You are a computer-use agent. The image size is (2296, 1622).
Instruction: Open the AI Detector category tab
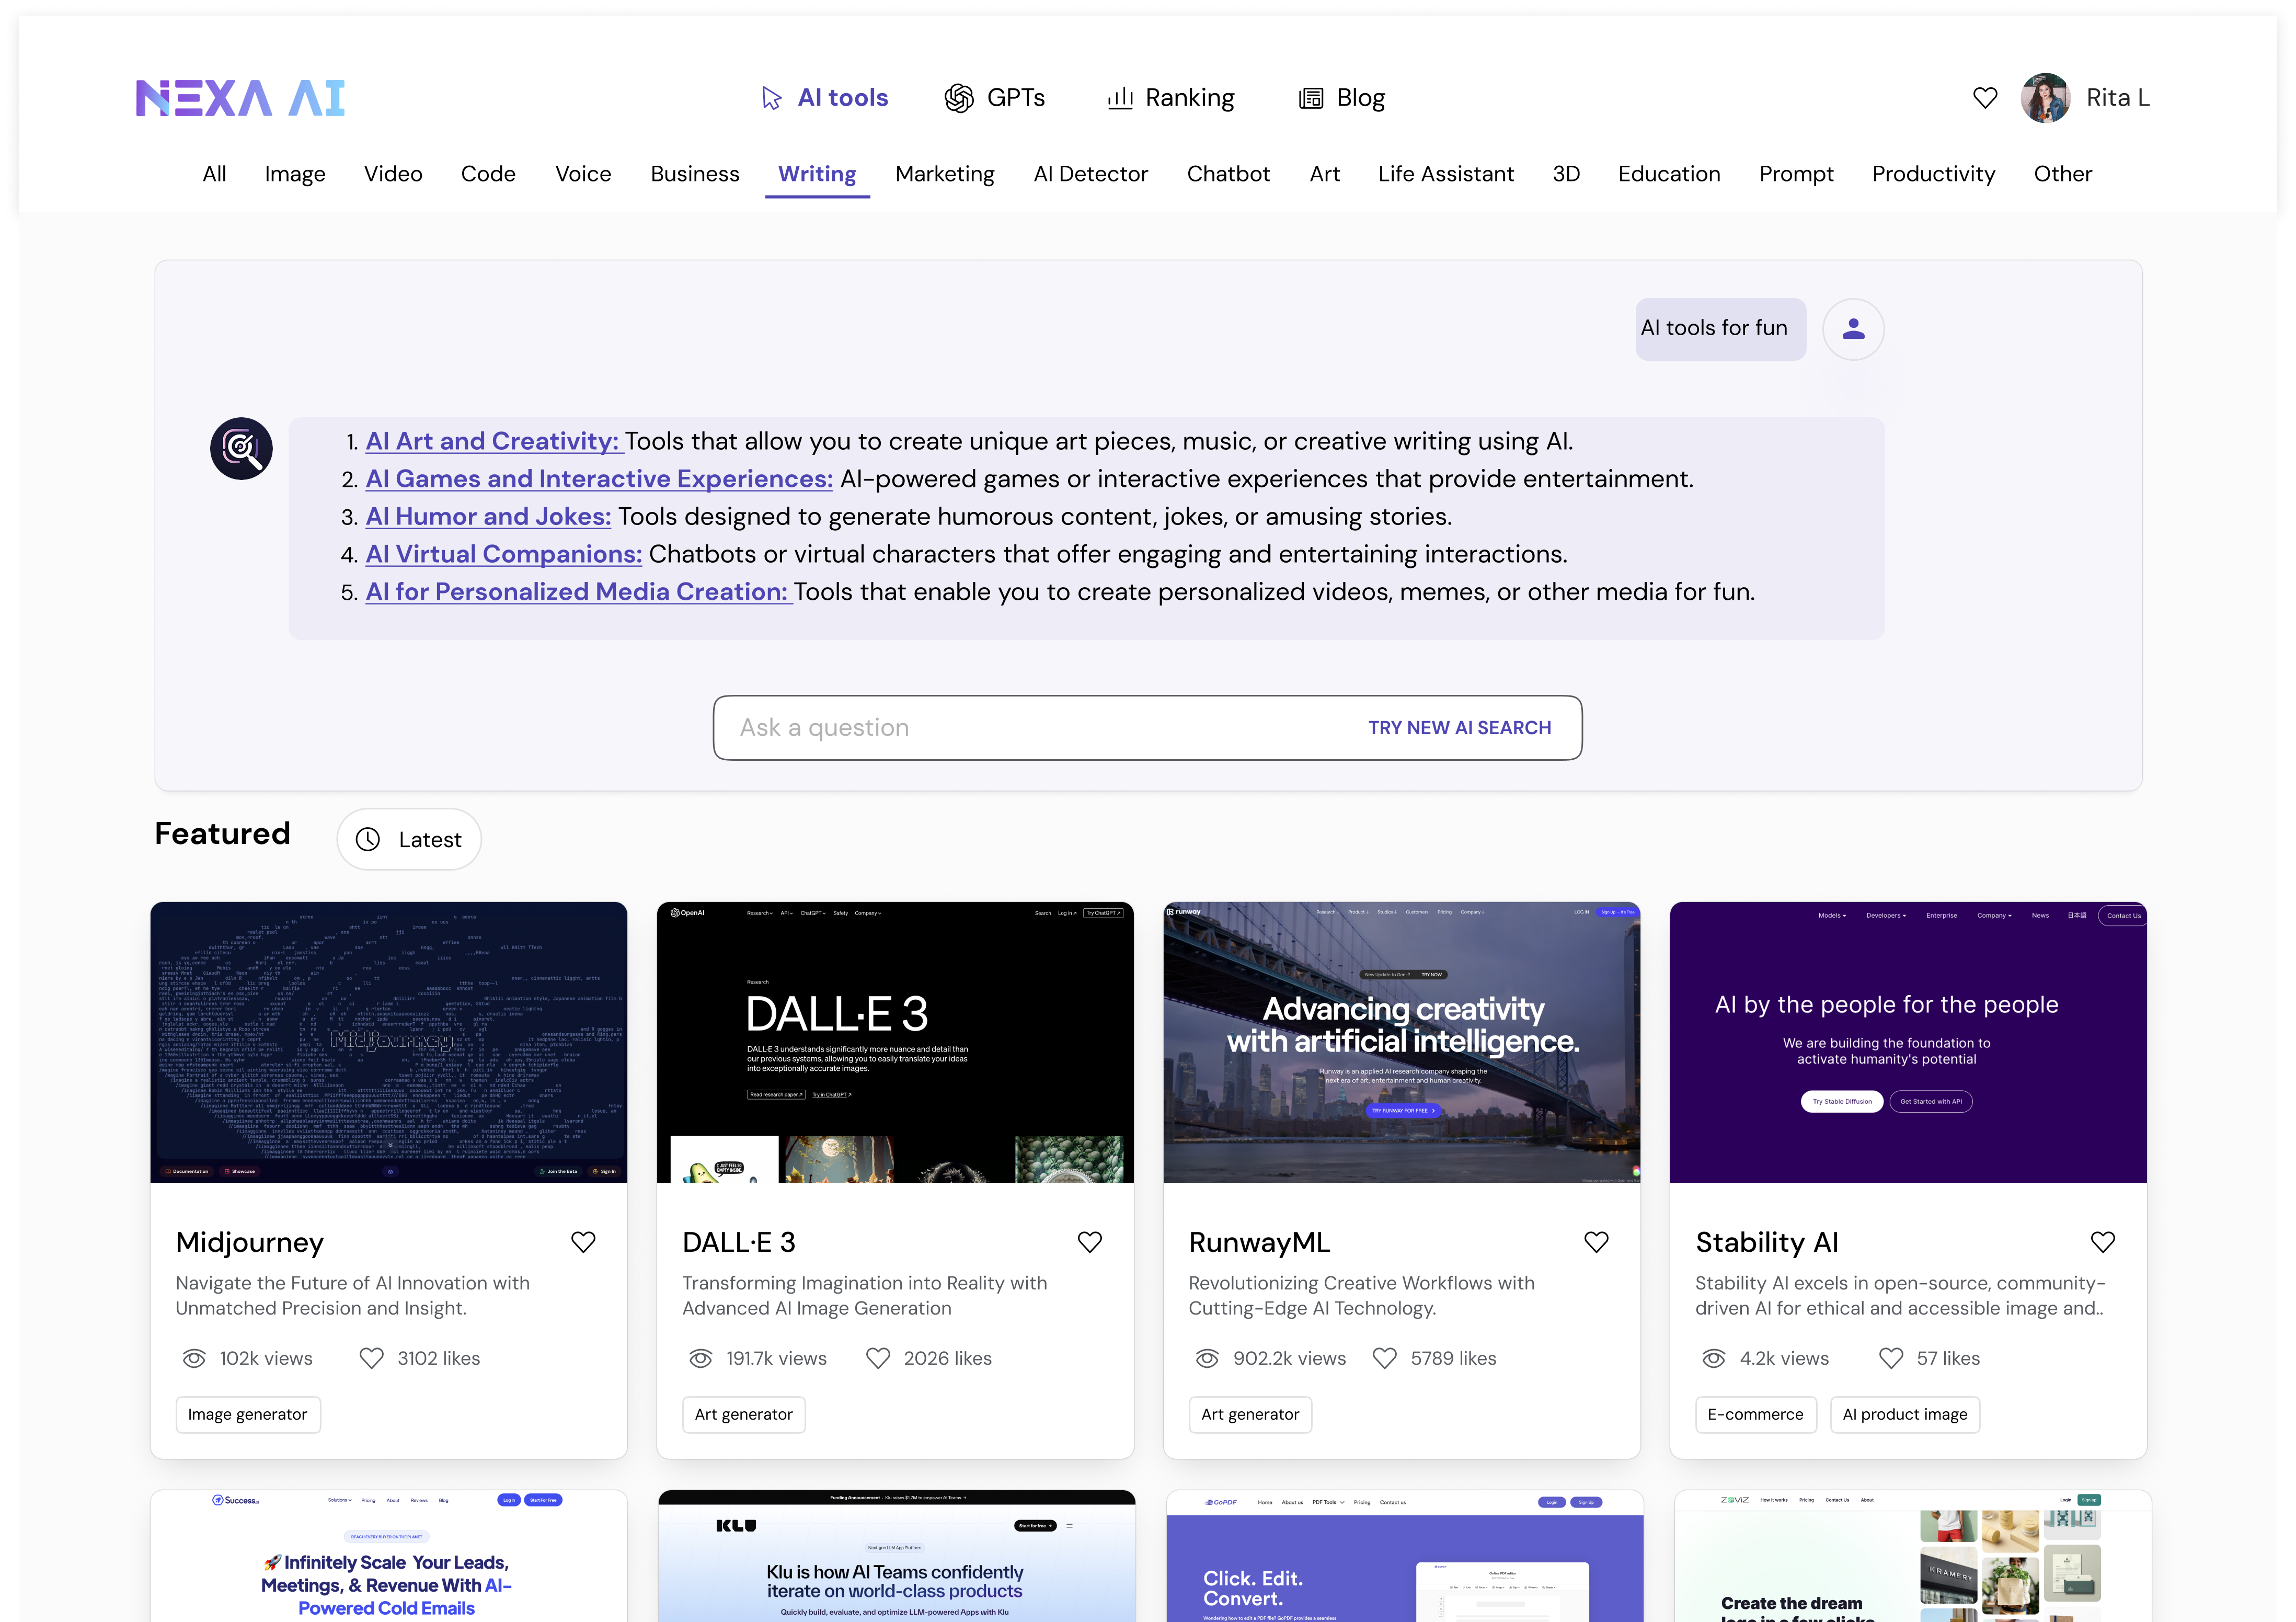(1090, 174)
